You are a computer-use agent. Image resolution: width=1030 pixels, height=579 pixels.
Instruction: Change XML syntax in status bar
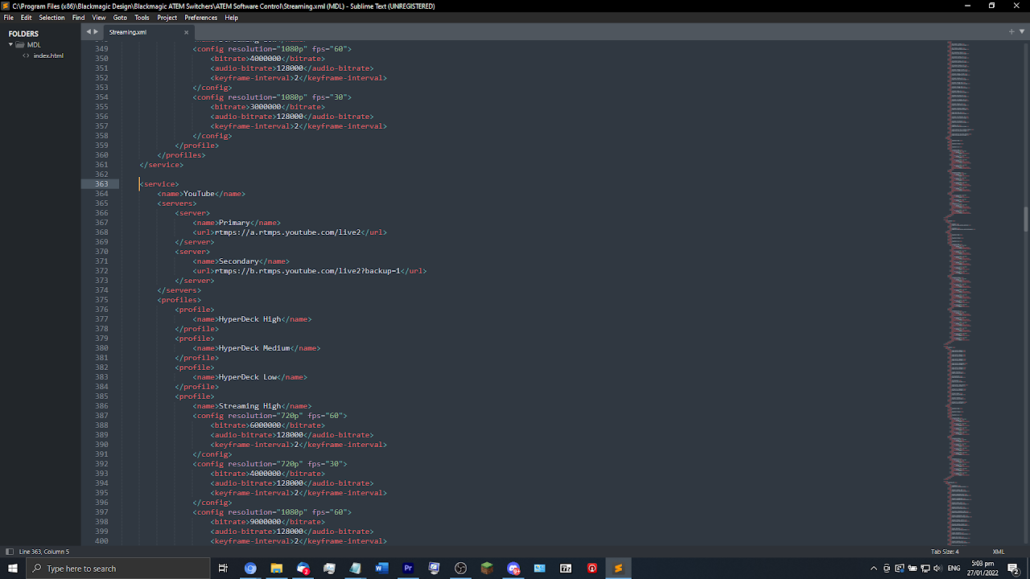998,551
